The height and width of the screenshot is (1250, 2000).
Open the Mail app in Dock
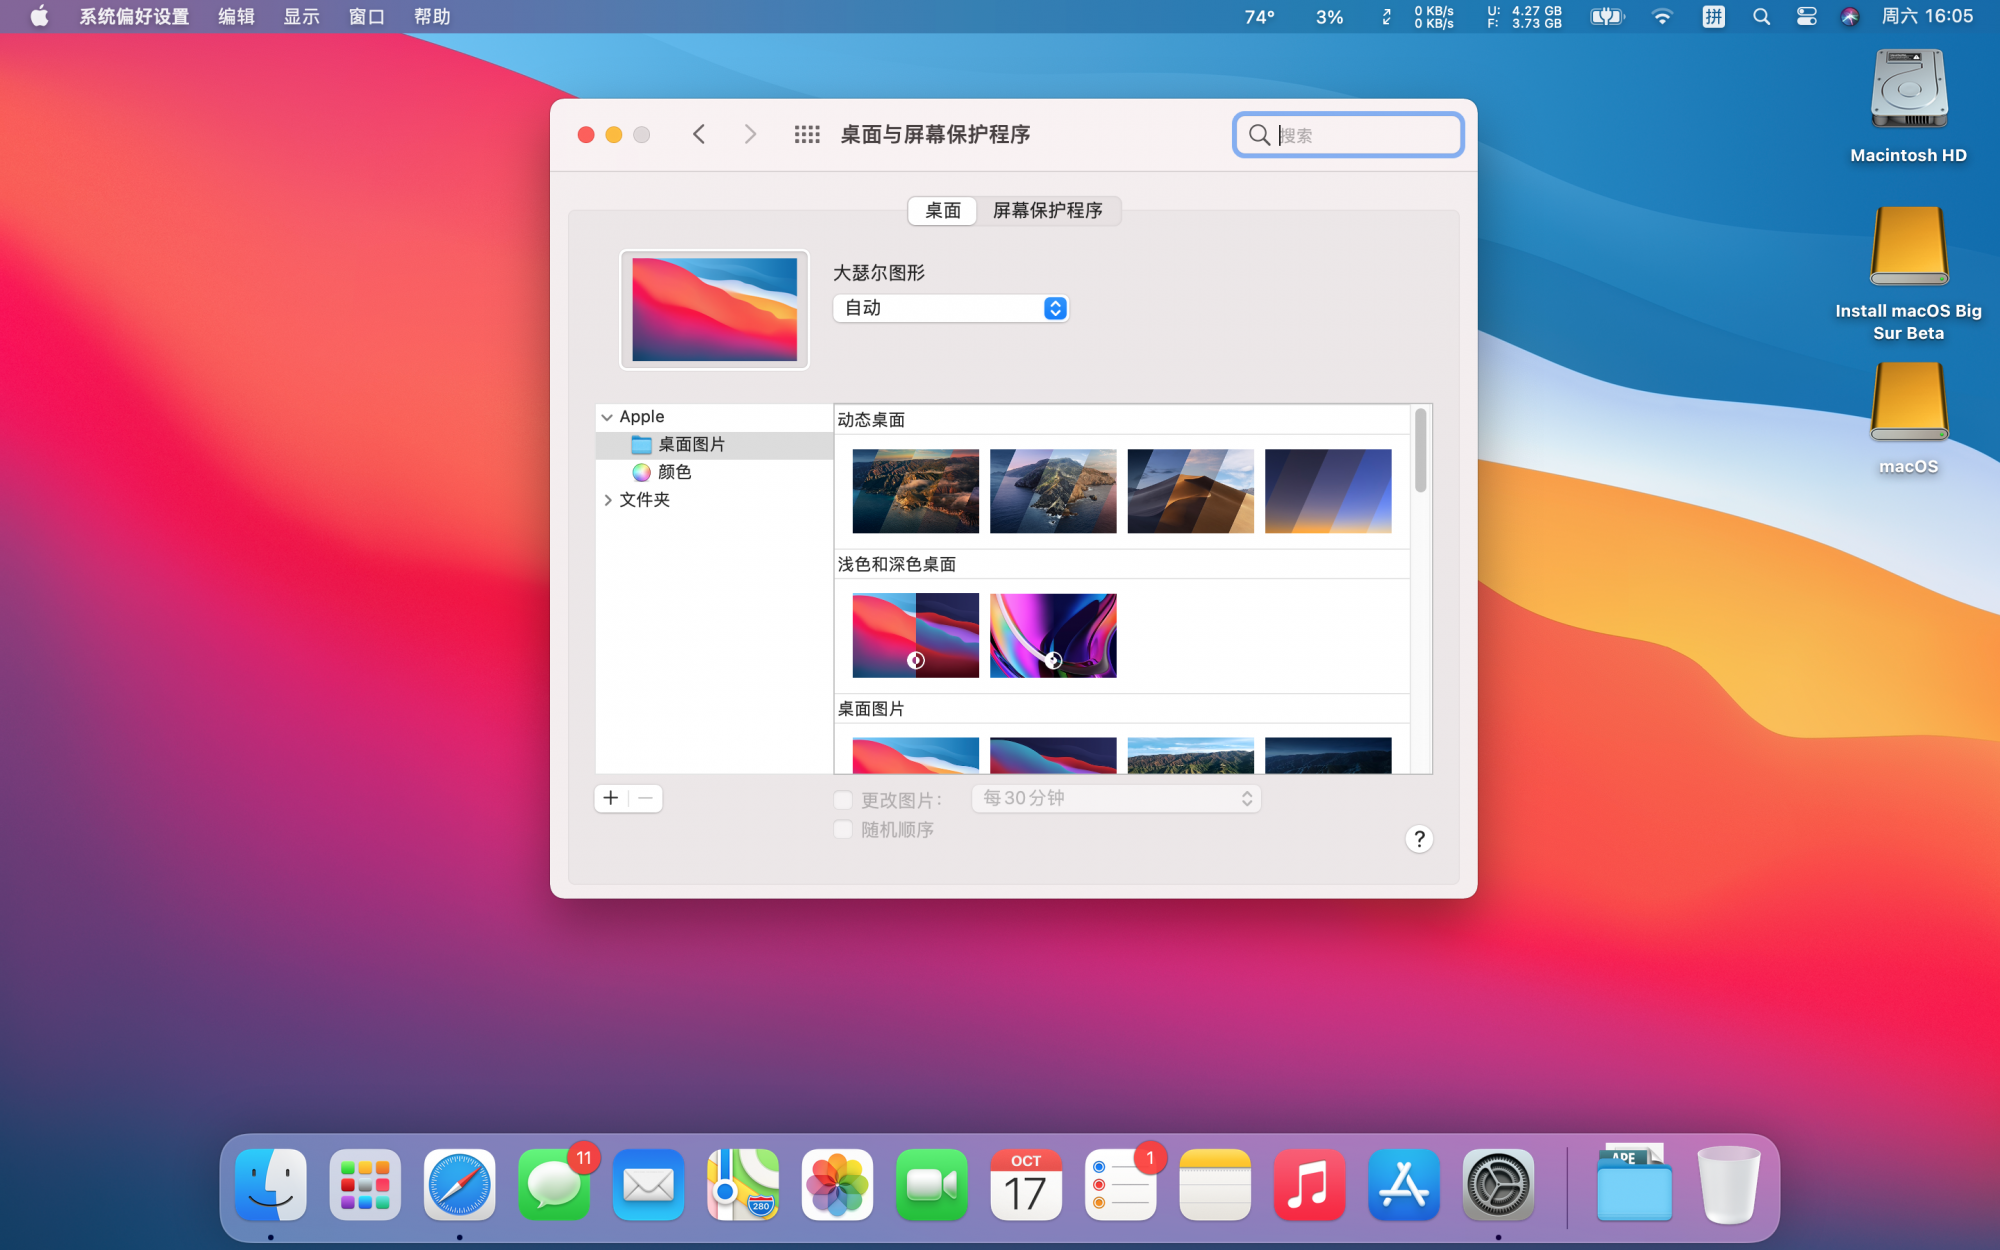click(648, 1185)
